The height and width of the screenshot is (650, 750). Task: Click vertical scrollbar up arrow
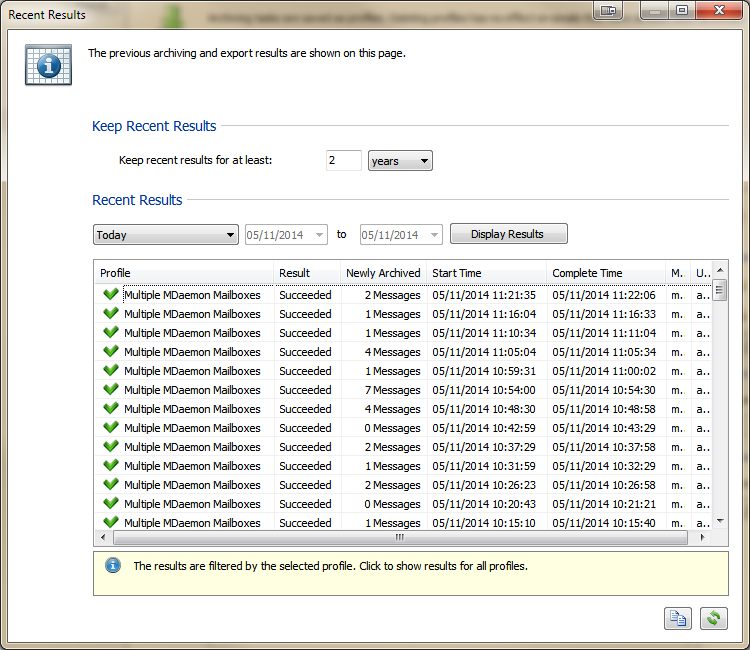720,270
